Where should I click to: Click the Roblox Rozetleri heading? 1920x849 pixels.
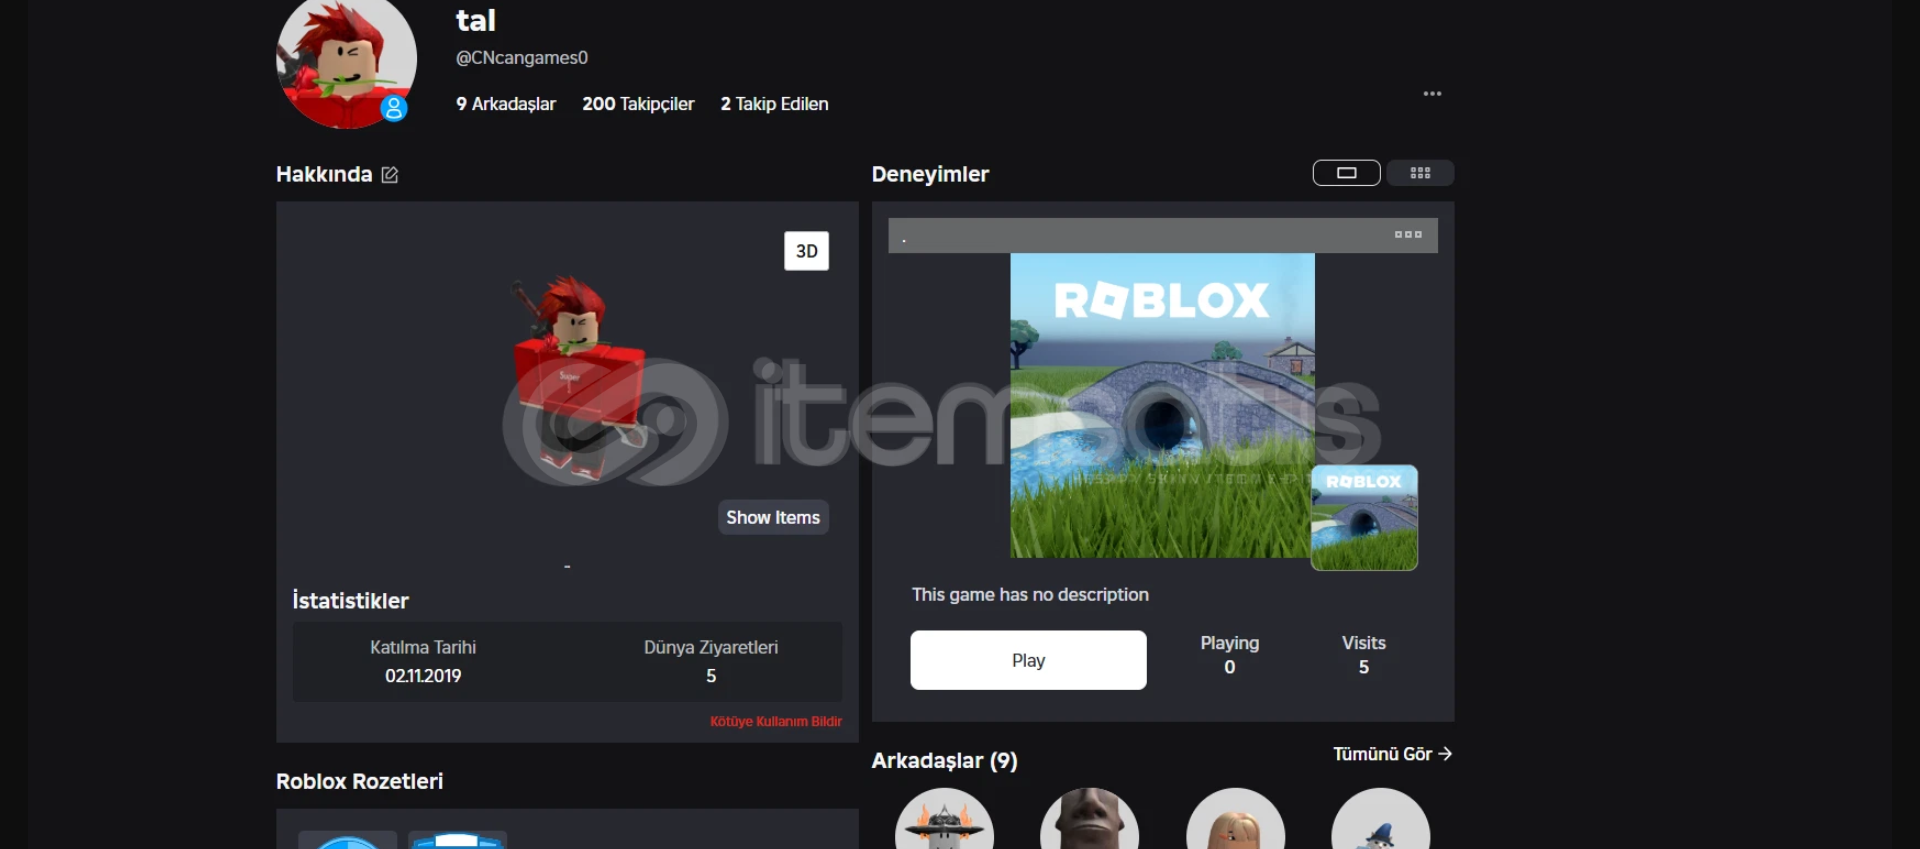tap(359, 781)
